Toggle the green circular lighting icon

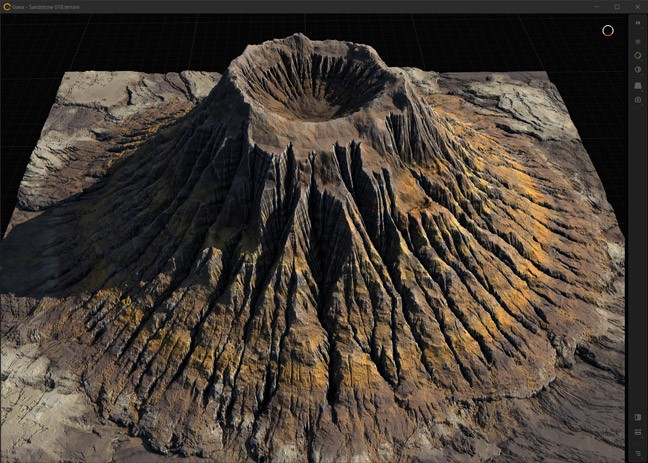coord(638,55)
